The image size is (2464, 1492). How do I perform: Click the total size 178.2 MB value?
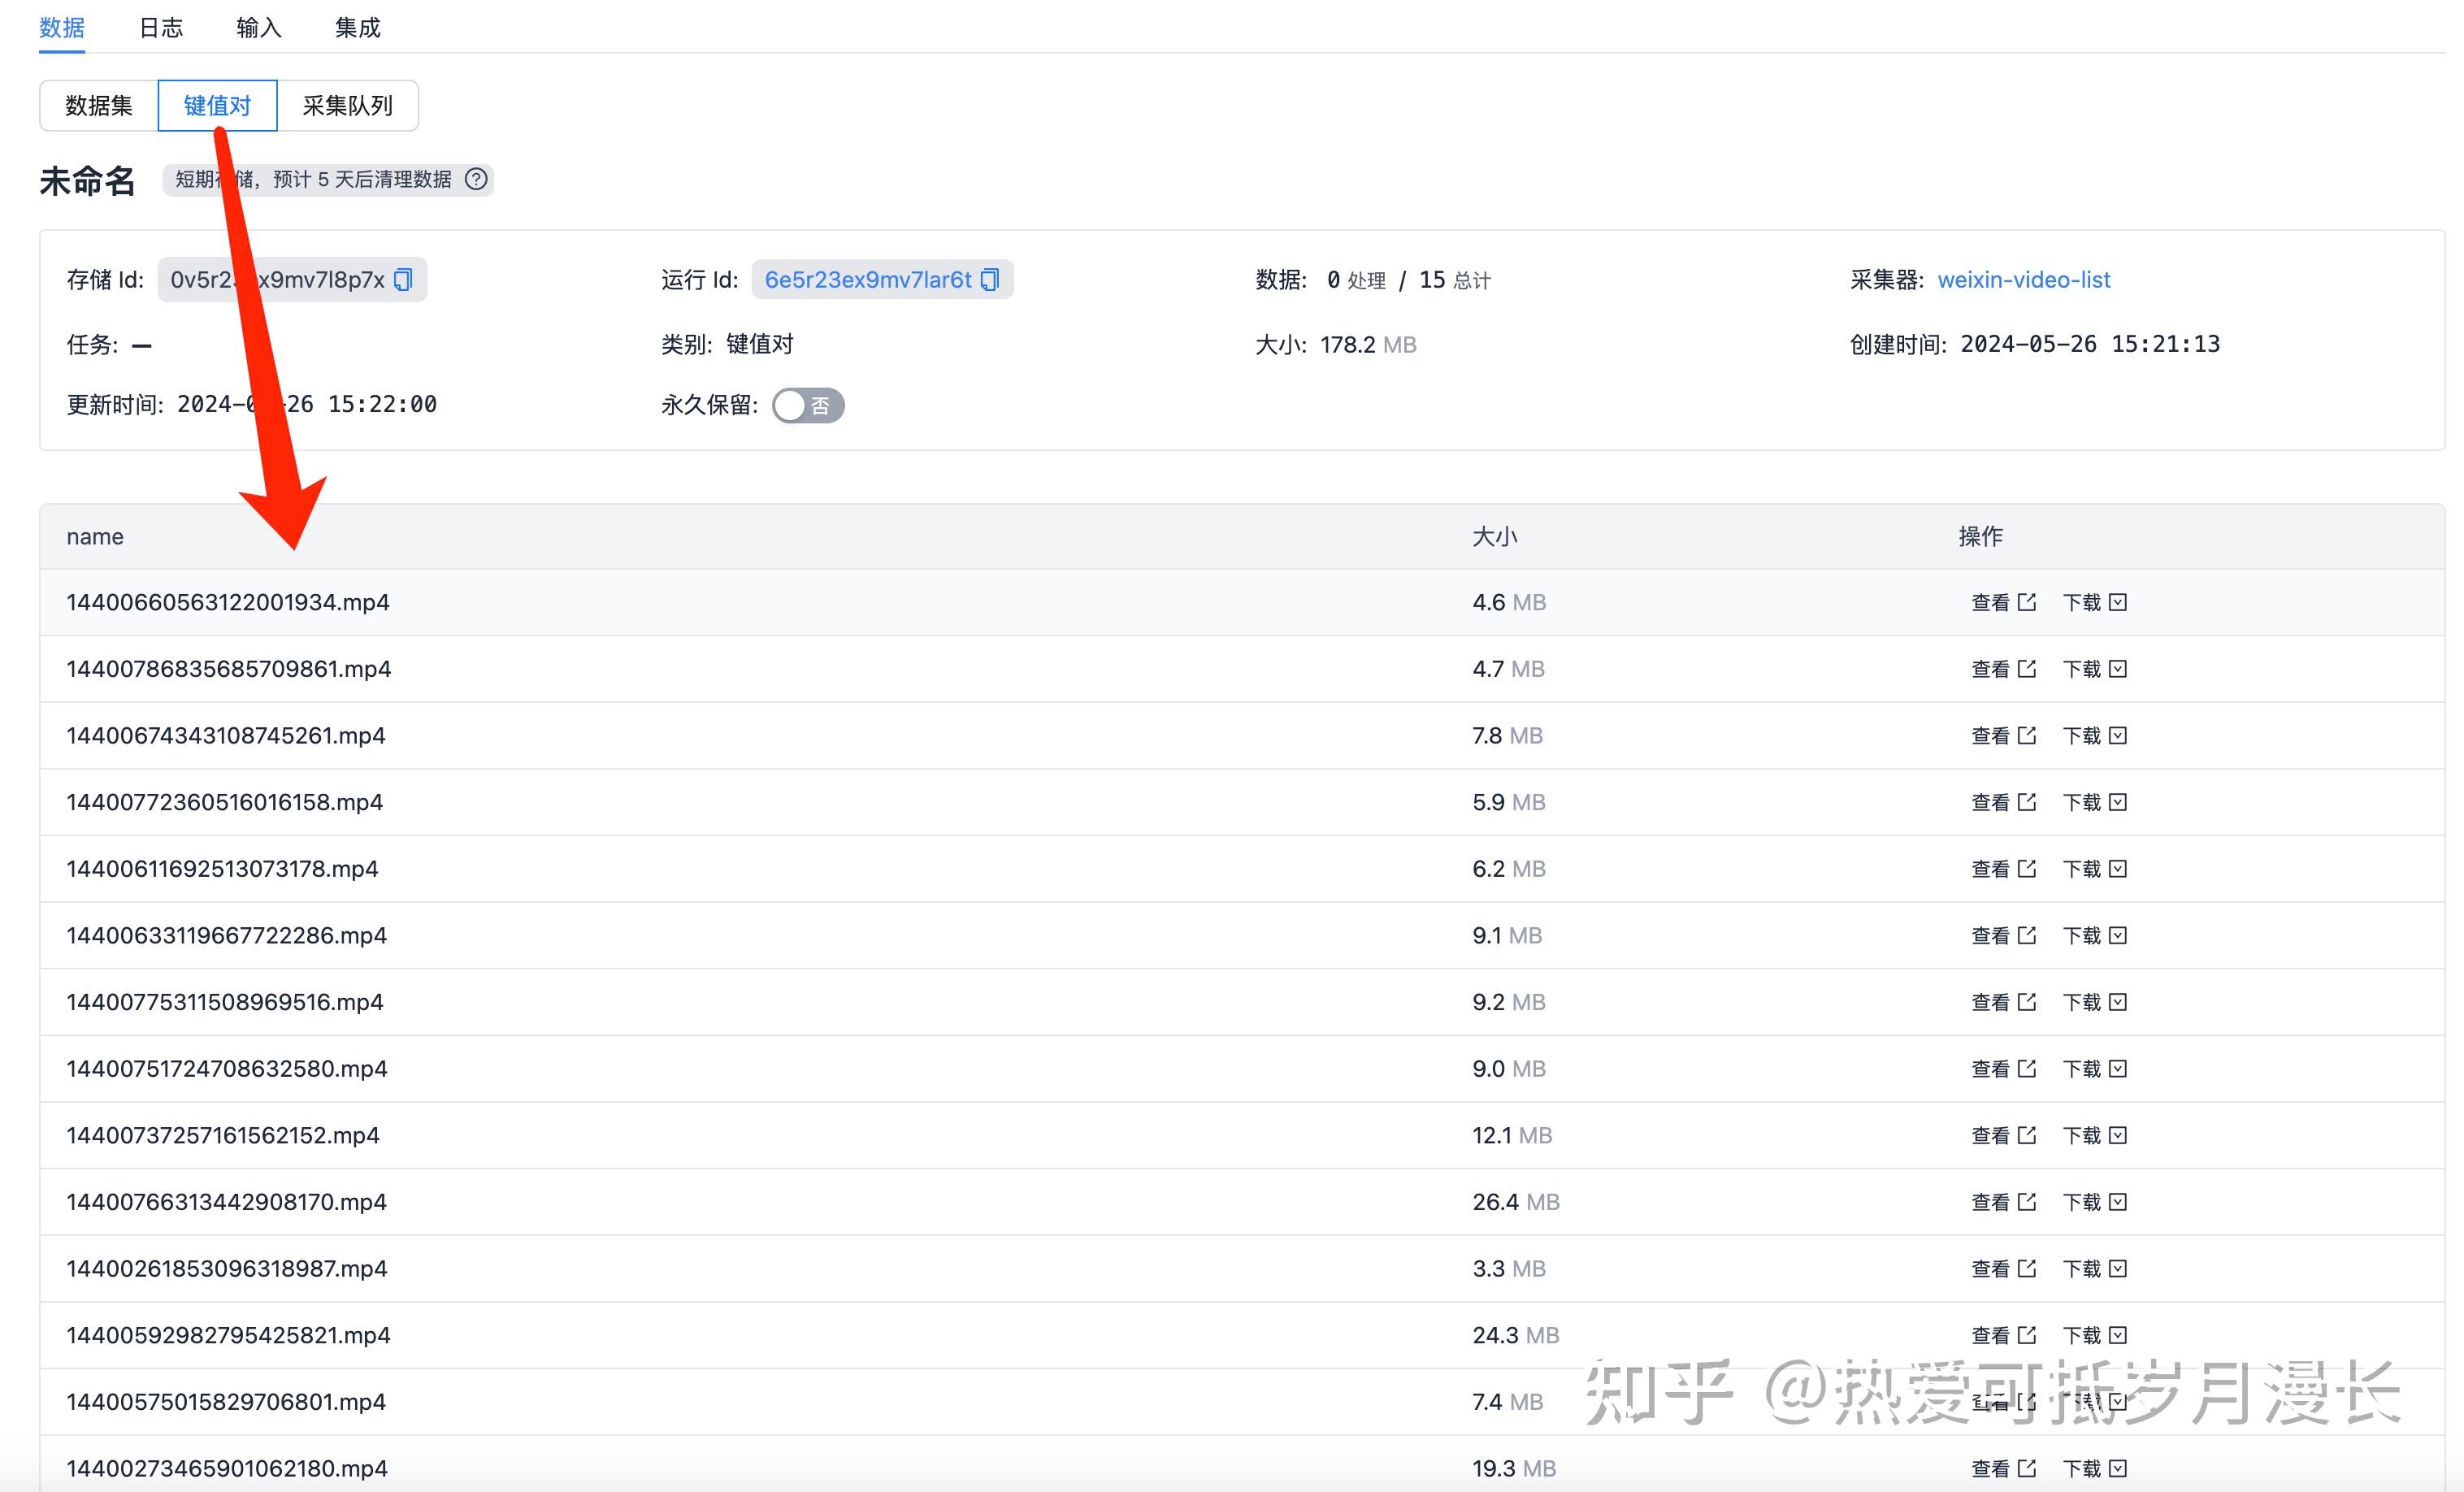point(1367,345)
